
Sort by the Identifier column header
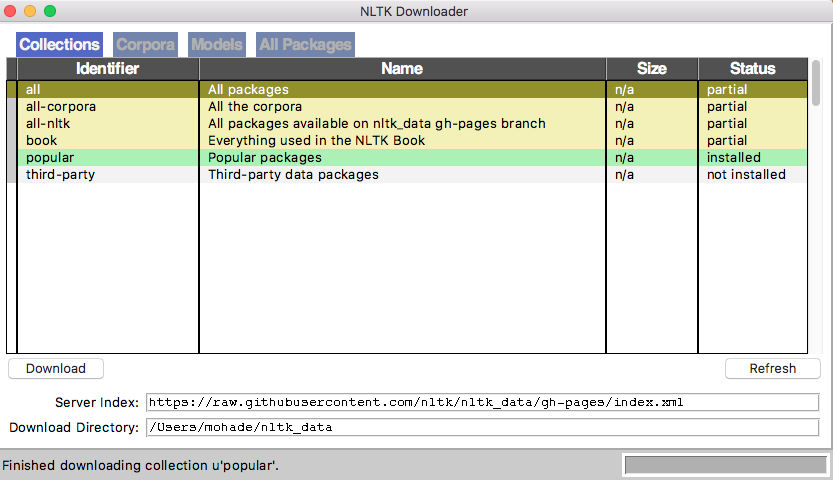[108, 68]
